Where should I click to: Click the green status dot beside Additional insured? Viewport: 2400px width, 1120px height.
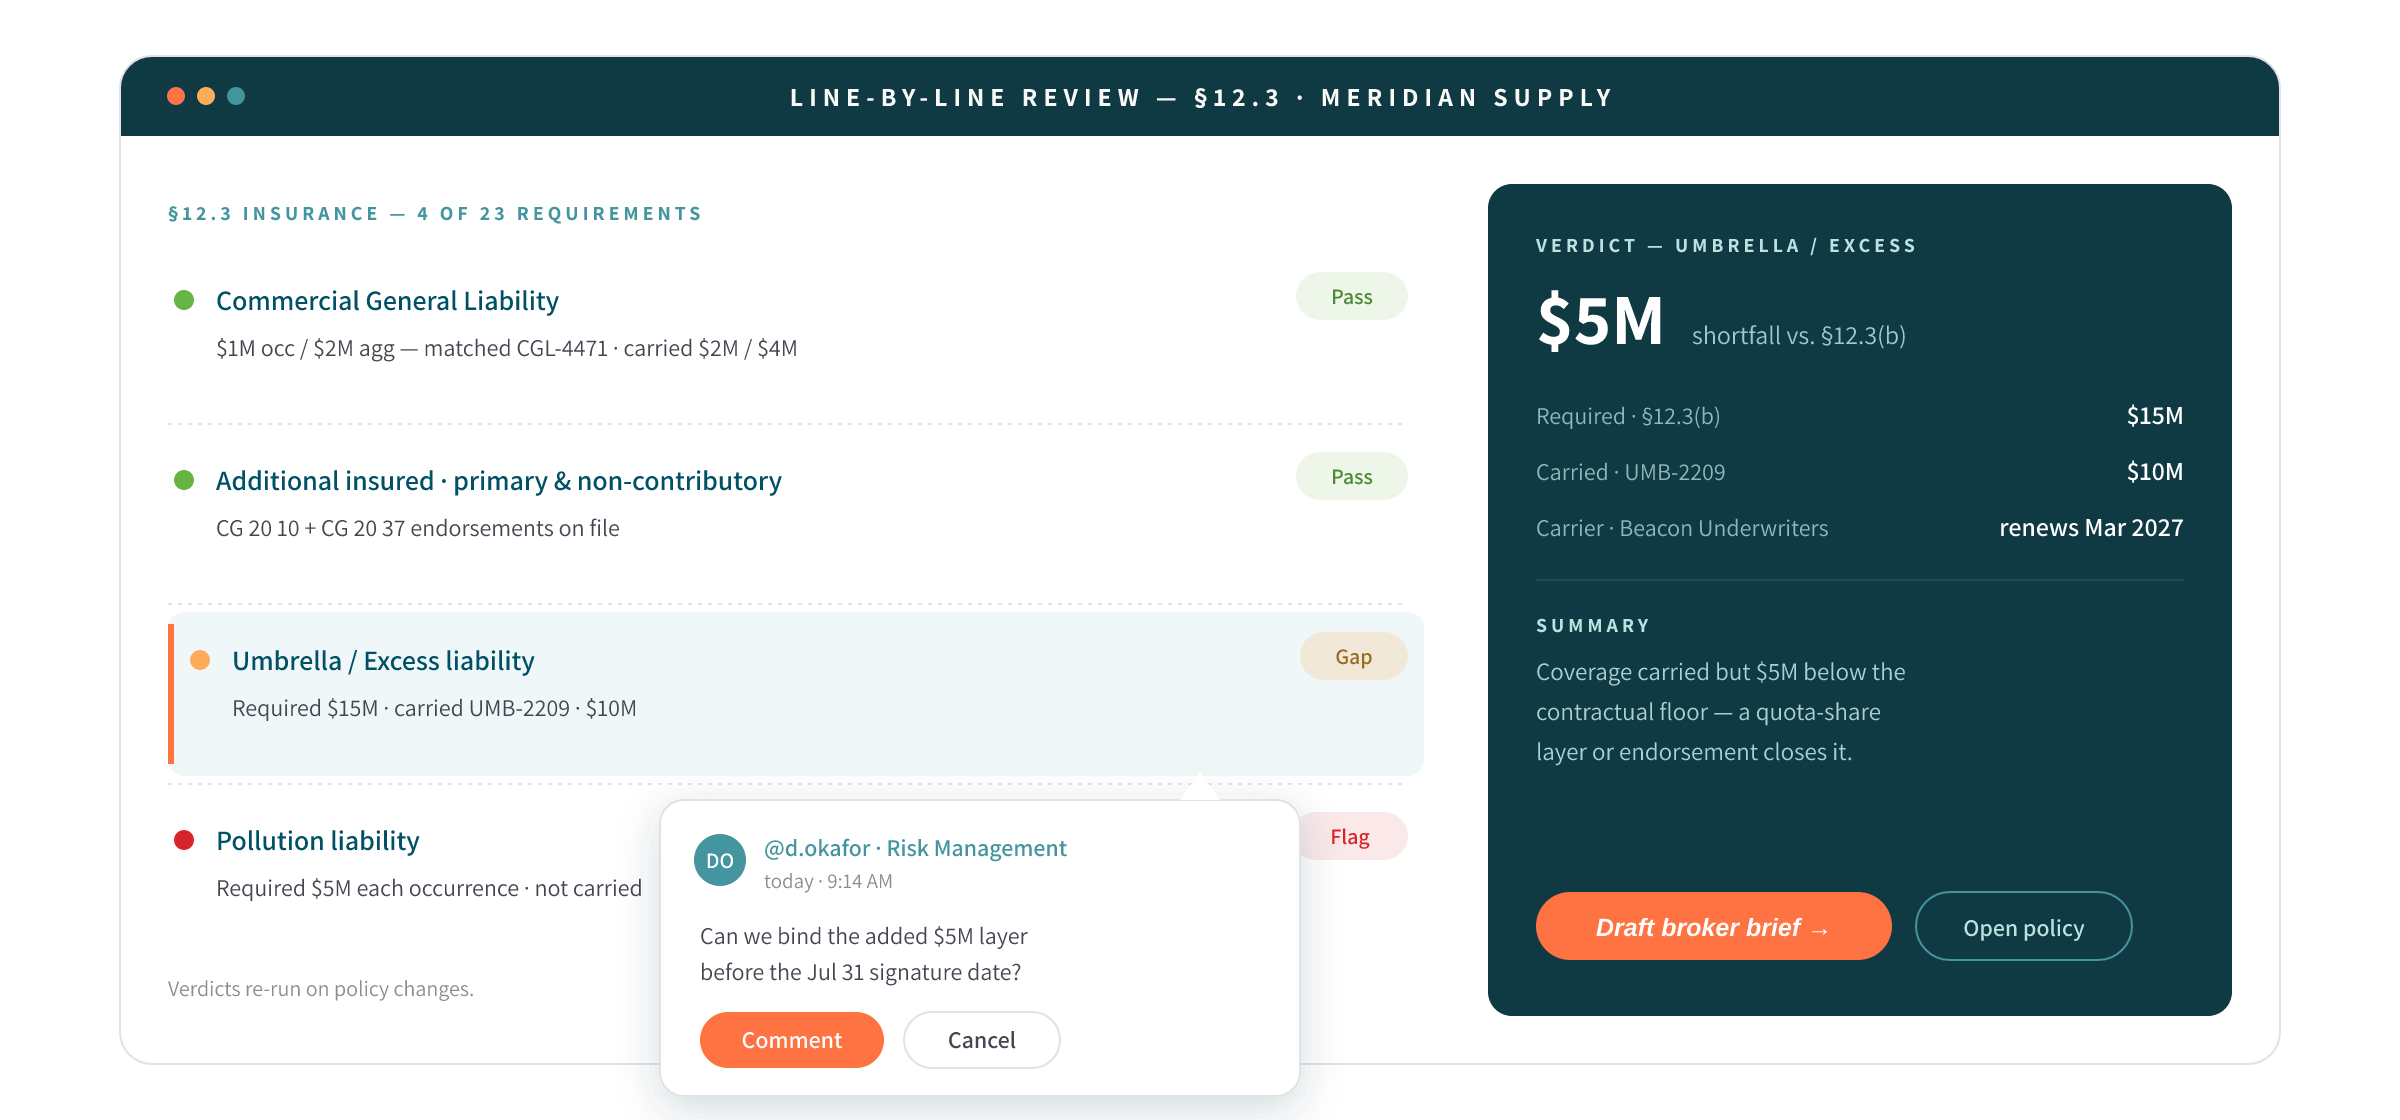(184, 480)
